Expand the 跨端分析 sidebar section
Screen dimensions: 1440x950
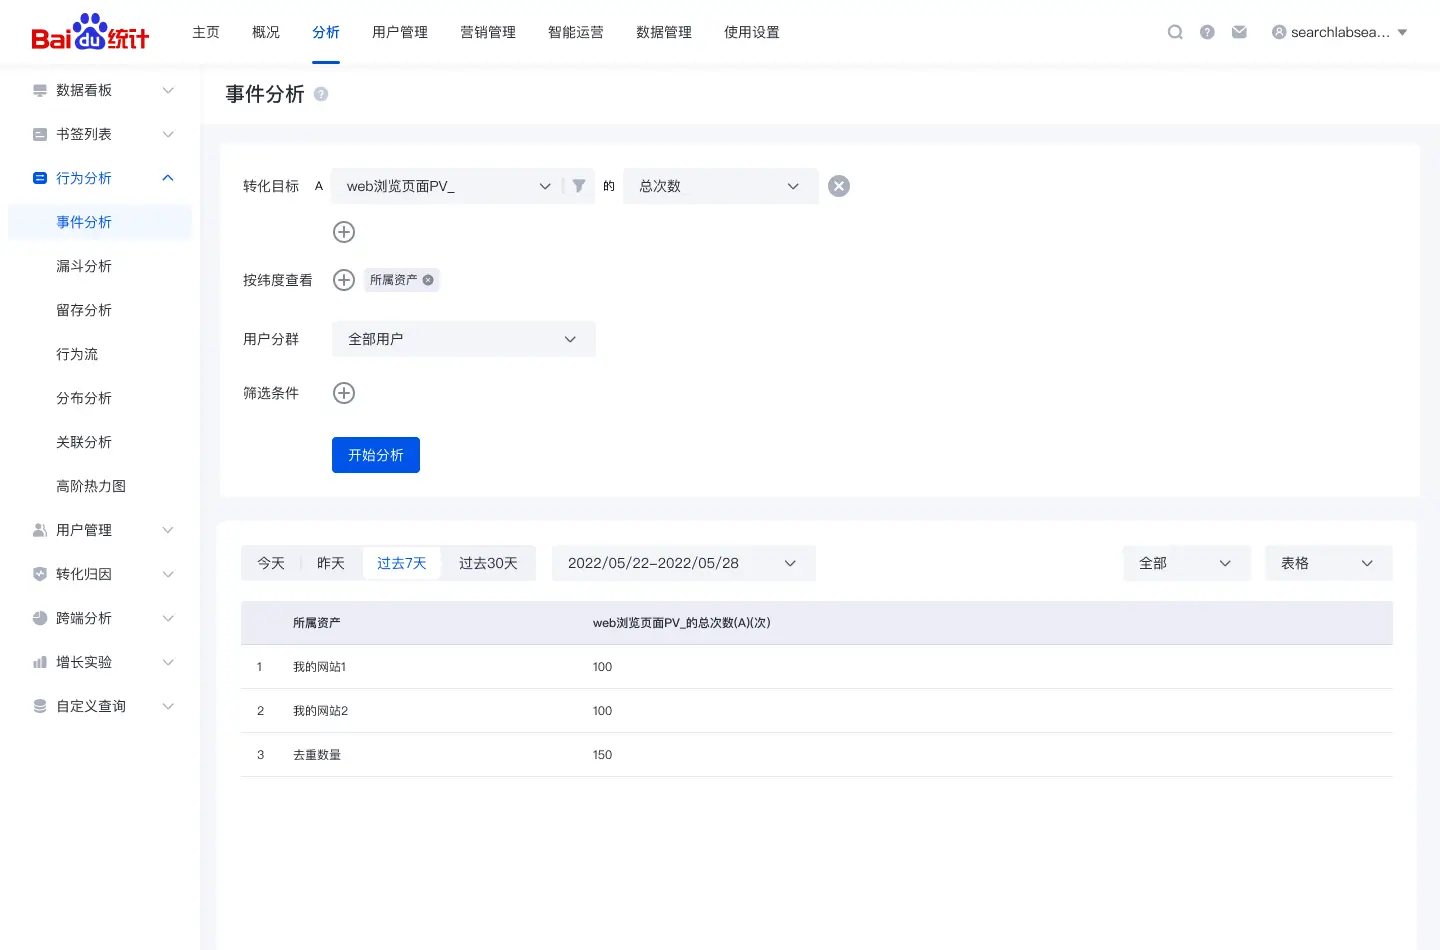click(x=168, y=618)
